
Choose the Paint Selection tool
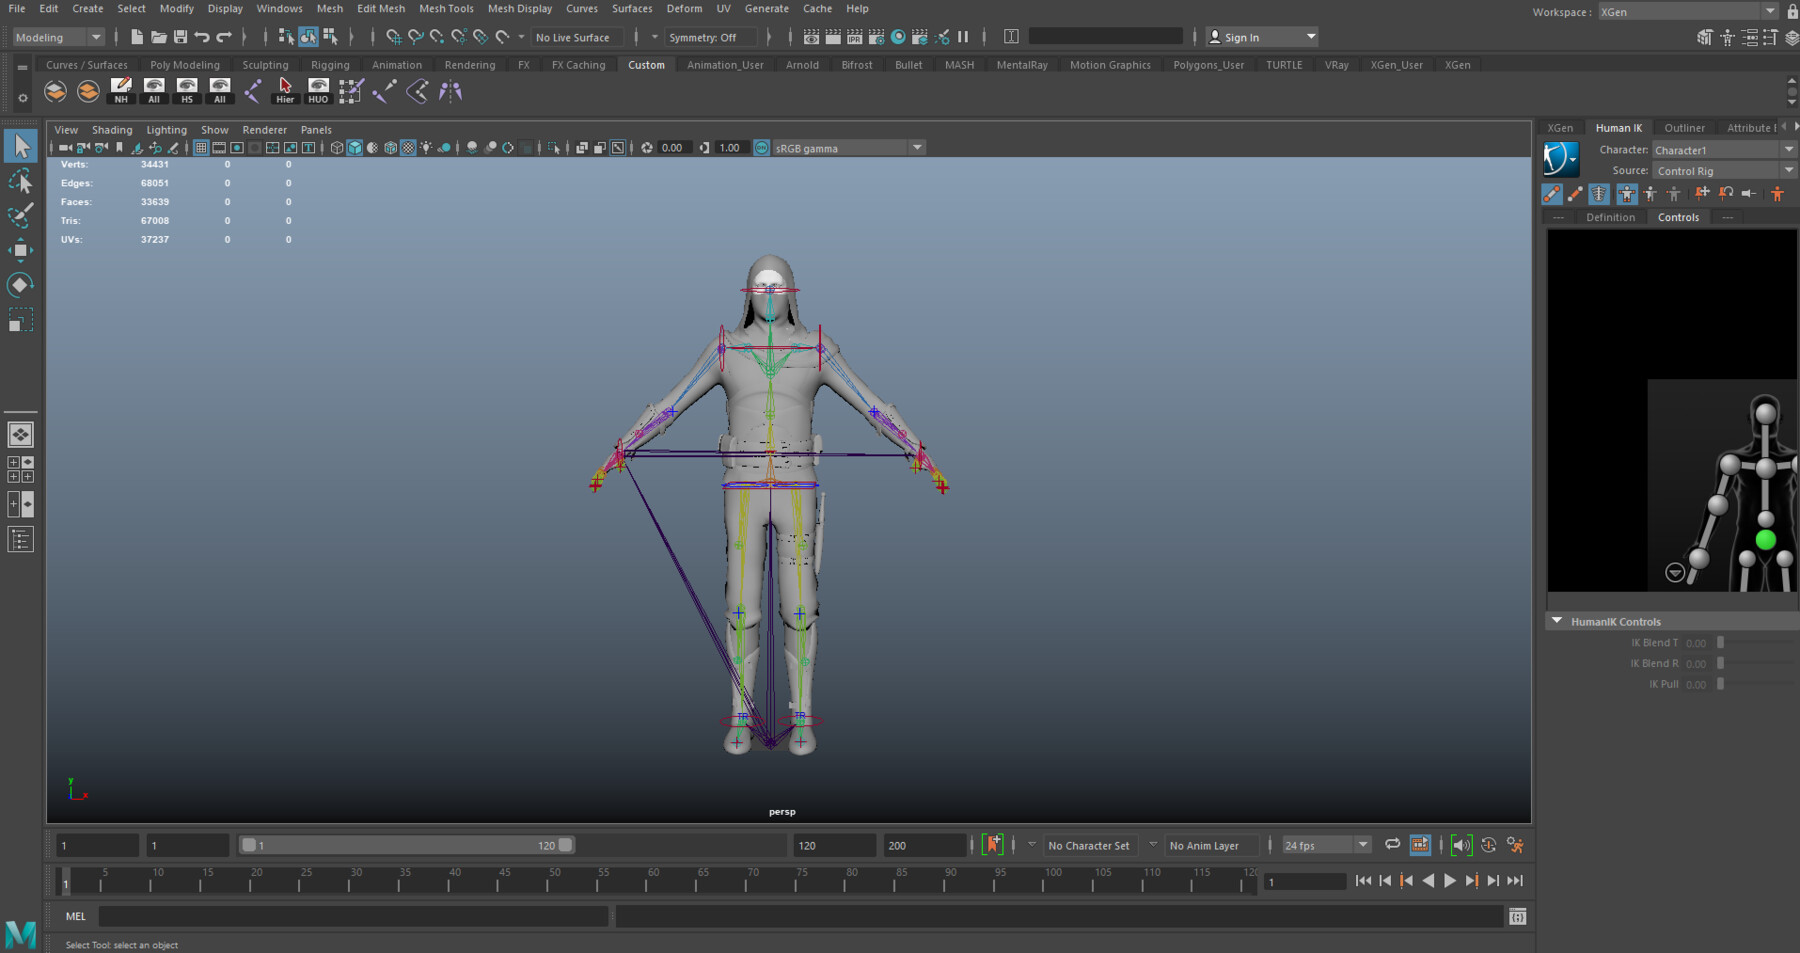[x=20, y=215]
